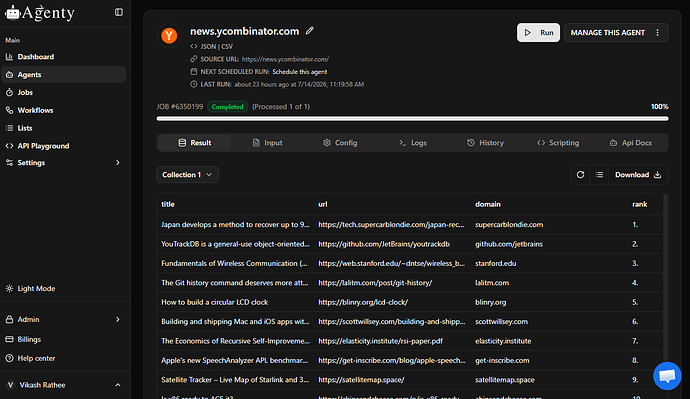Click the table vertical scrollbar

(x=665, y=282)
